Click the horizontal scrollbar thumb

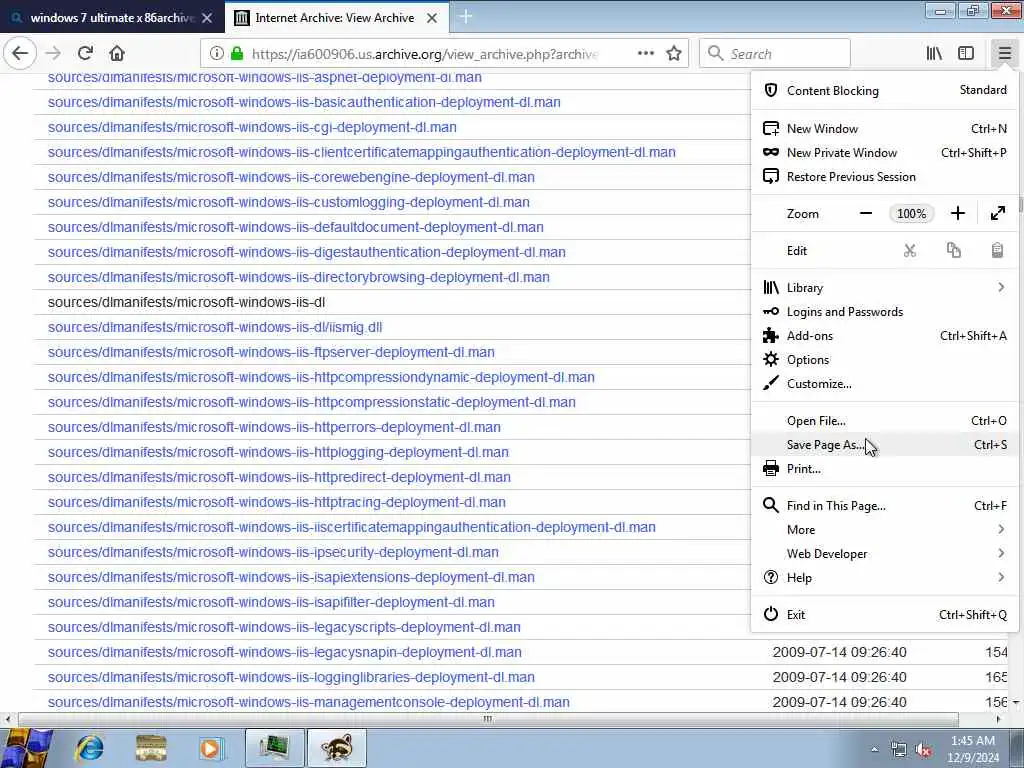pos(488,720)
